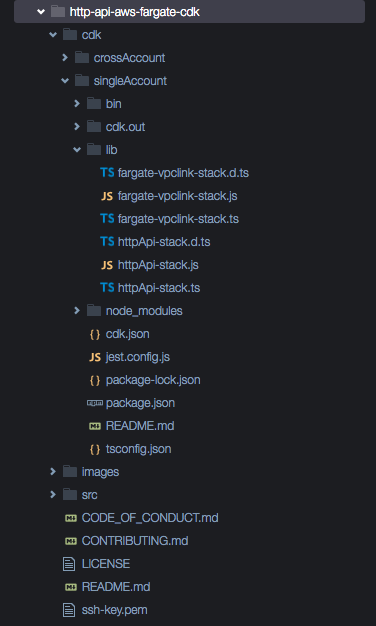
Task: Open CONTRIBUTING.md file
Action: pos(135,541)
